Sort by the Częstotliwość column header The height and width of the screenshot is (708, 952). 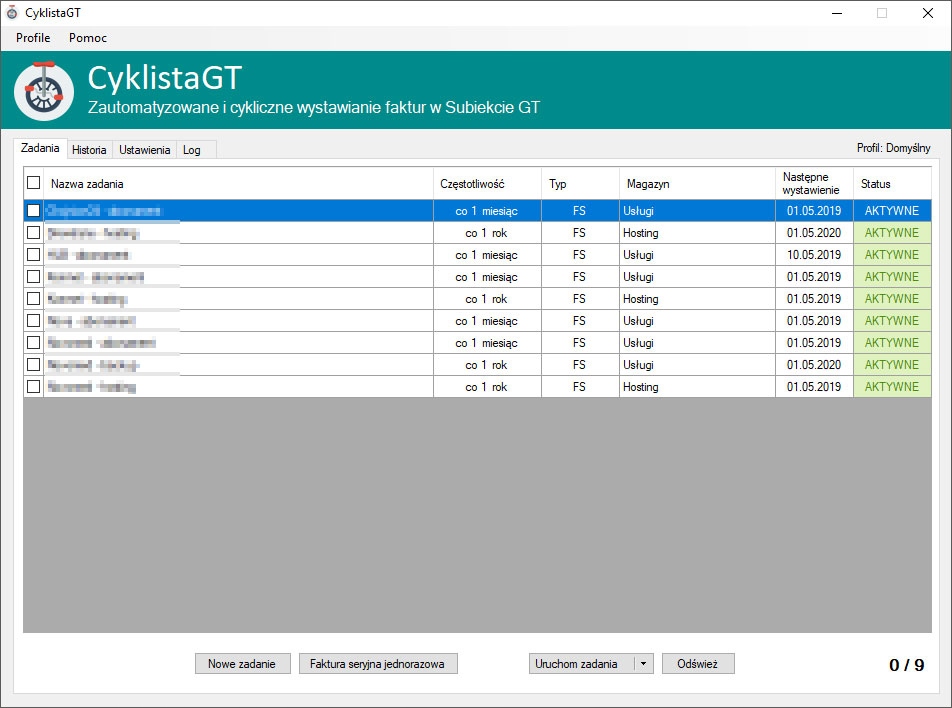tap(472, 184)
